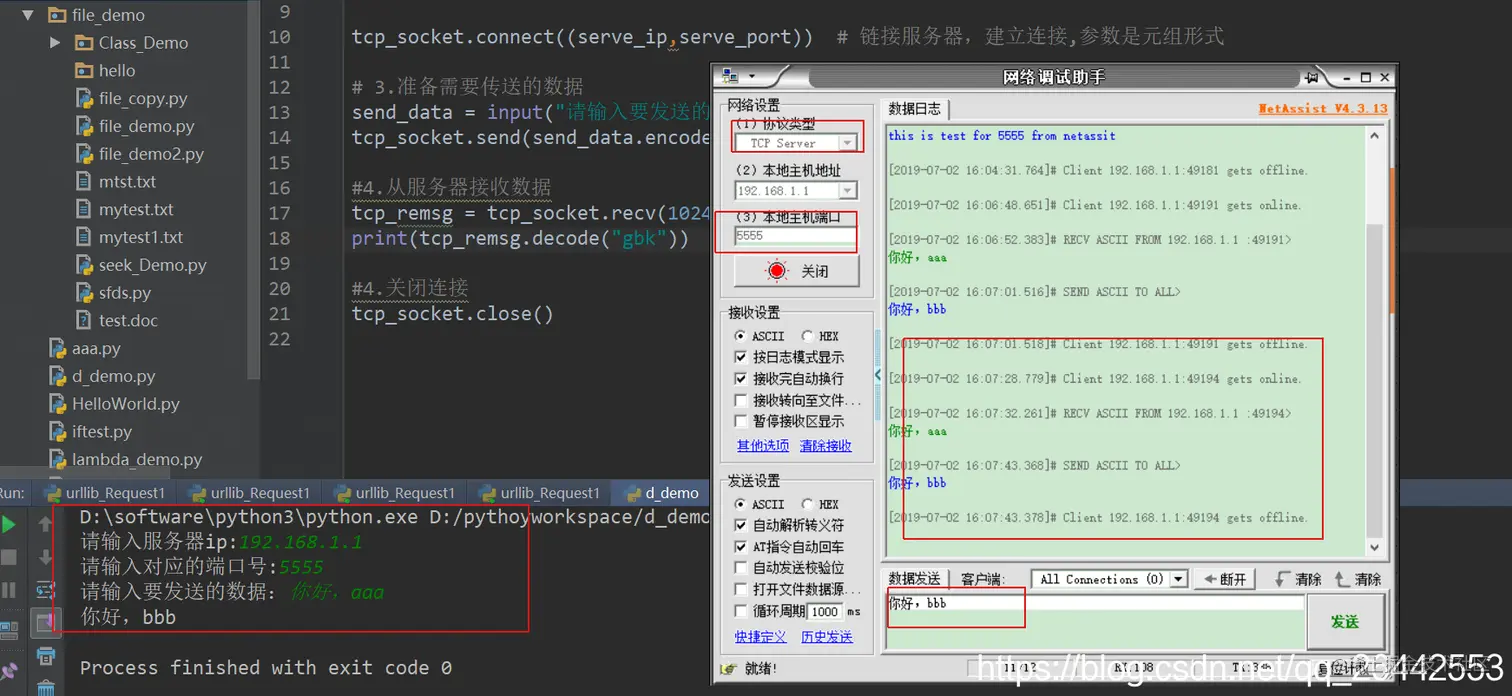Click the local port field showing 5555

pyautogui.click(x=795, y=236)
